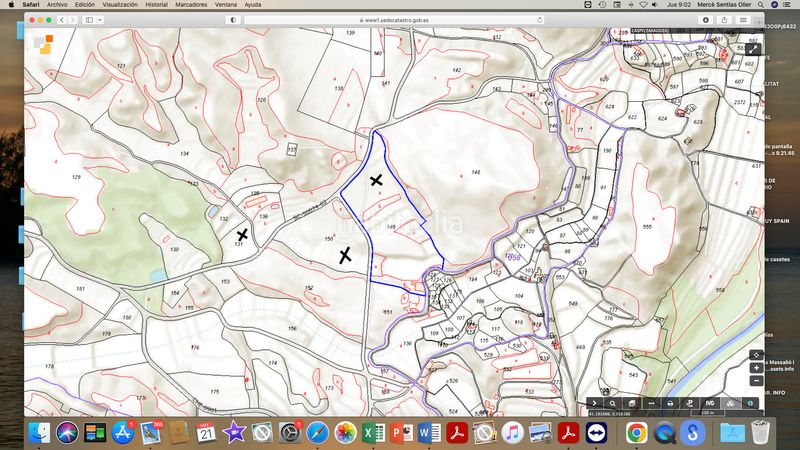Open the map search magnifier tool
This screenshot has height=450, width=800.
click(x=612, y=403)
